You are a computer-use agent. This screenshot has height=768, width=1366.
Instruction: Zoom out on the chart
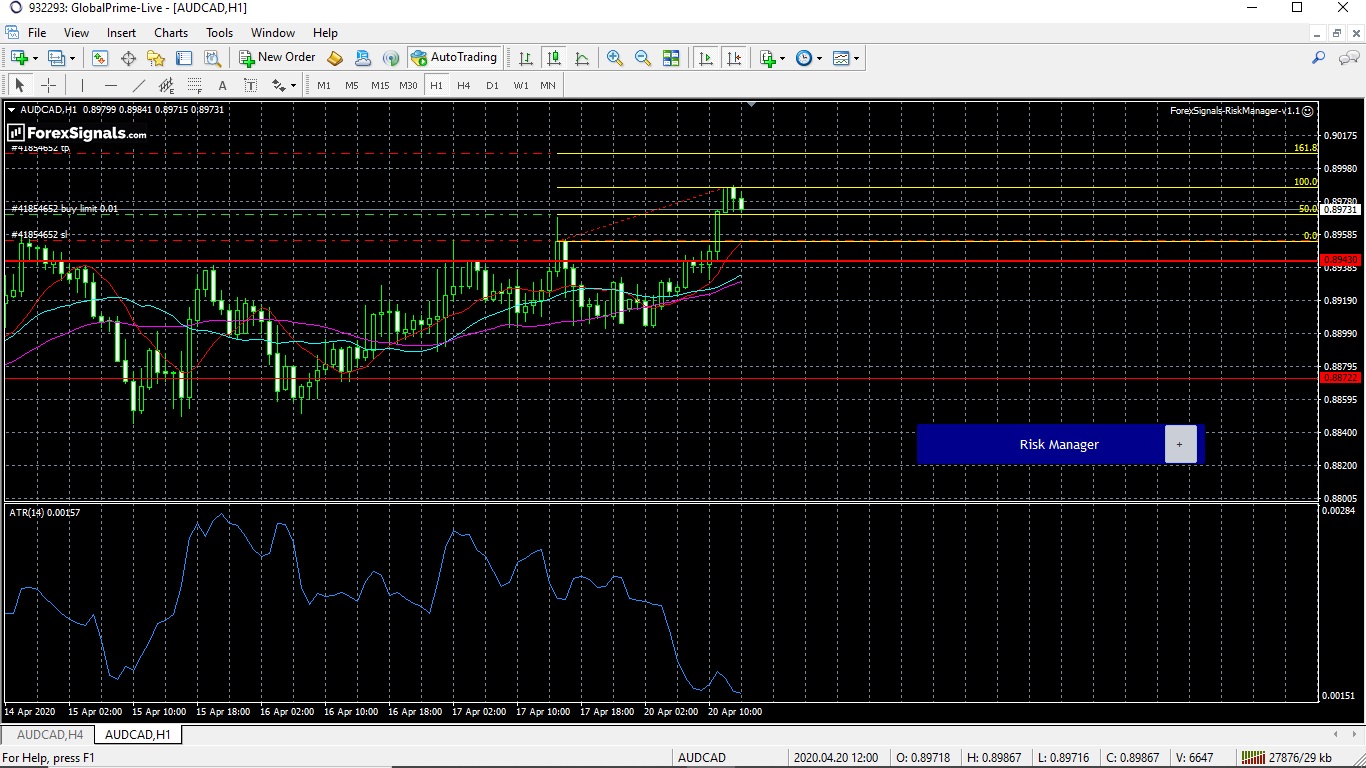pos(643,58)
